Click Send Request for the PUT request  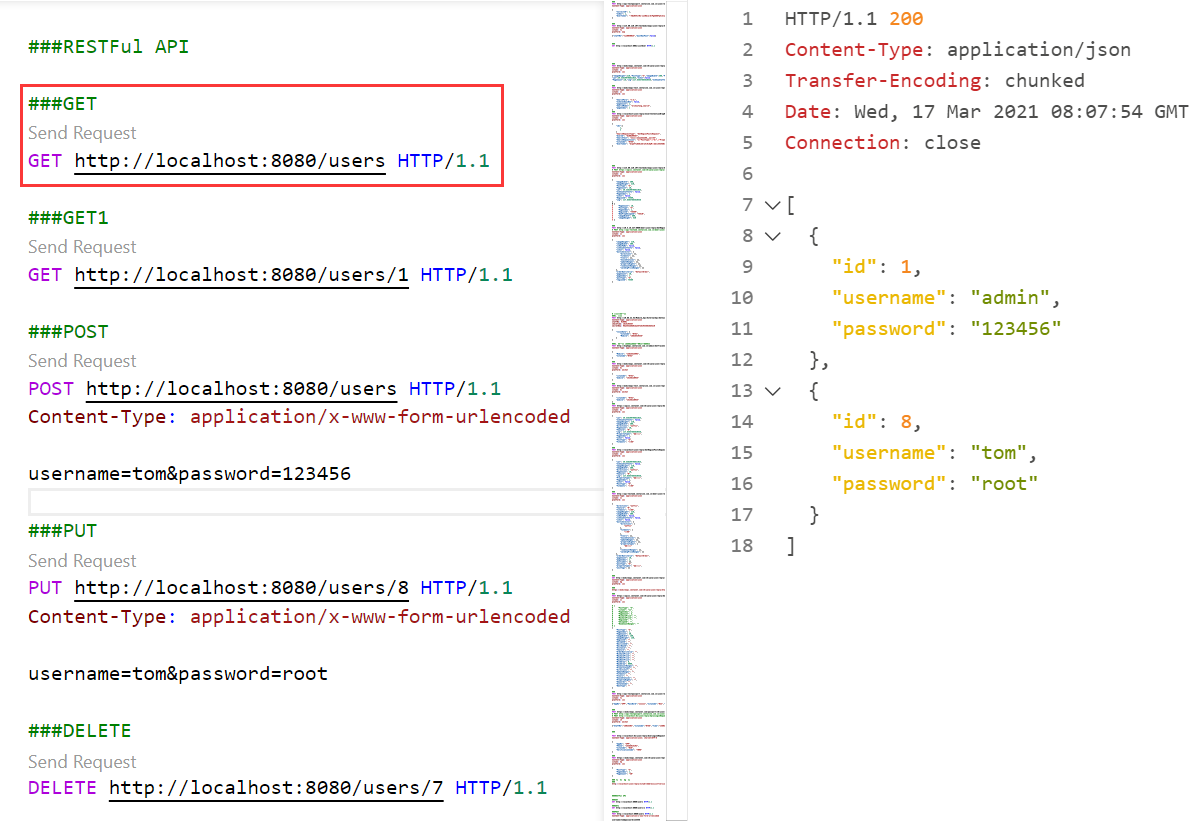[x=82, y=561]
